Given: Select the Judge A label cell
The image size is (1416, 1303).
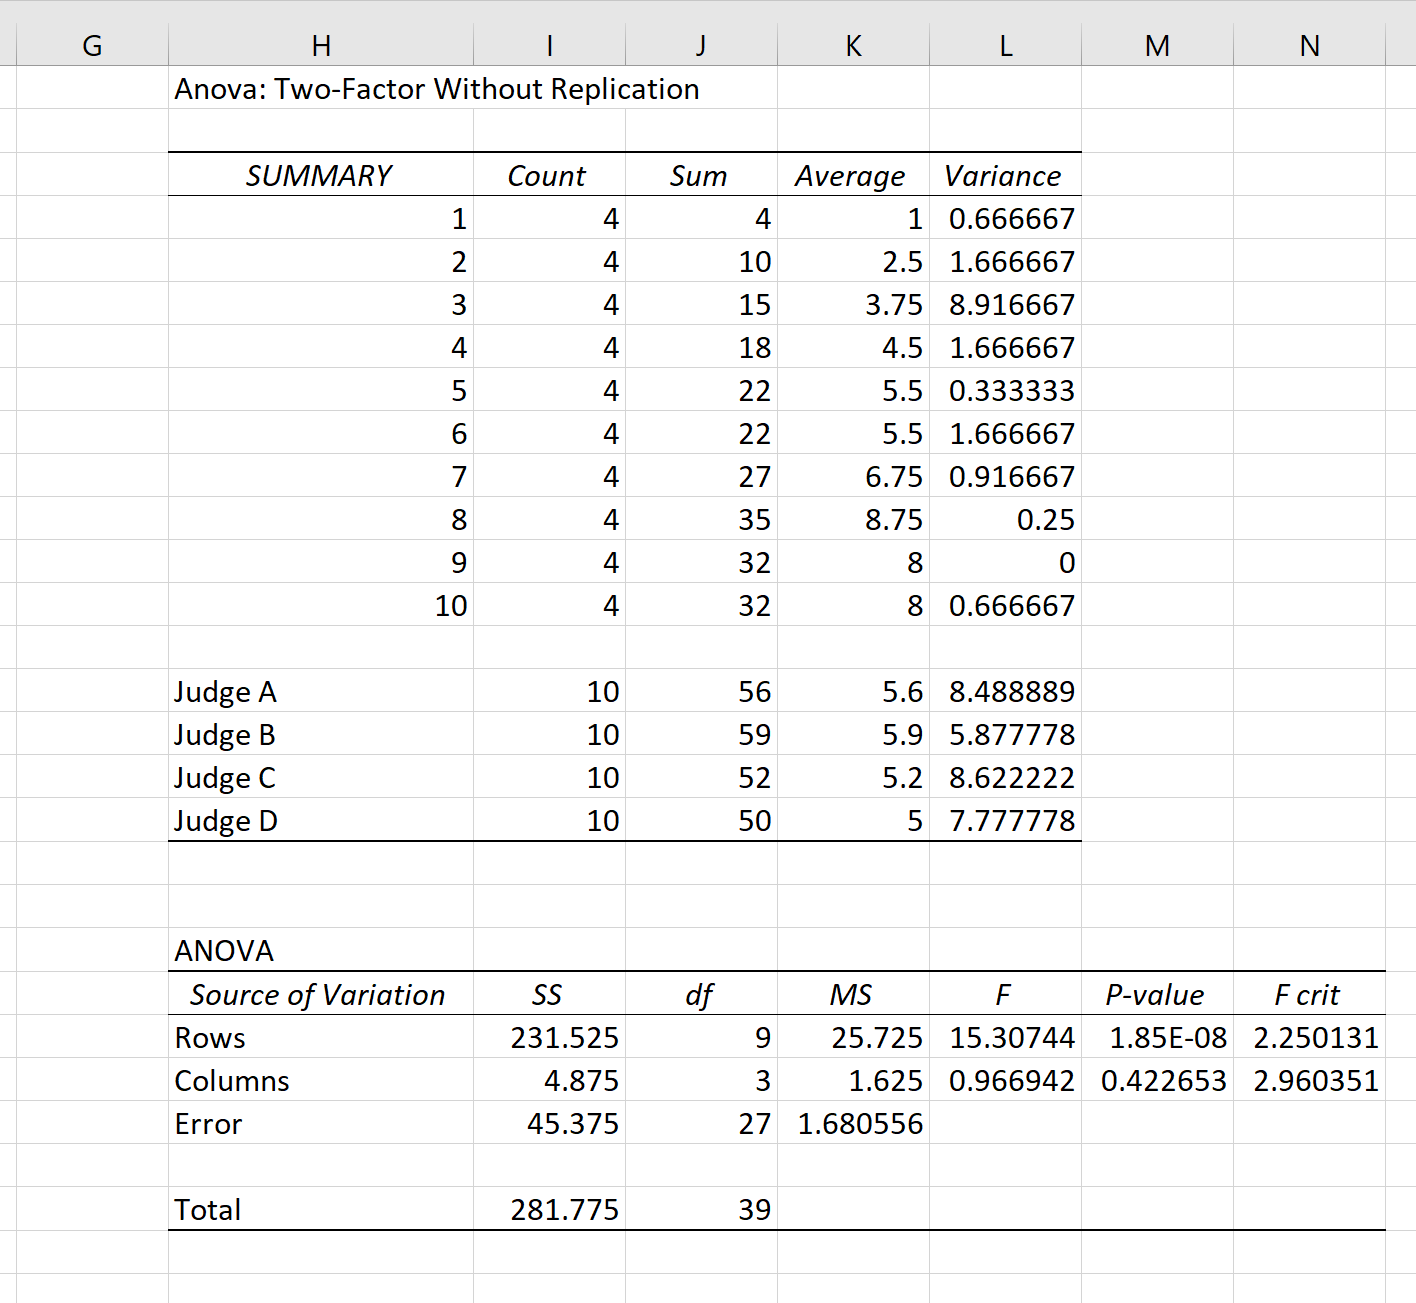Looking at the screenshot, I should tap(321, 691).
